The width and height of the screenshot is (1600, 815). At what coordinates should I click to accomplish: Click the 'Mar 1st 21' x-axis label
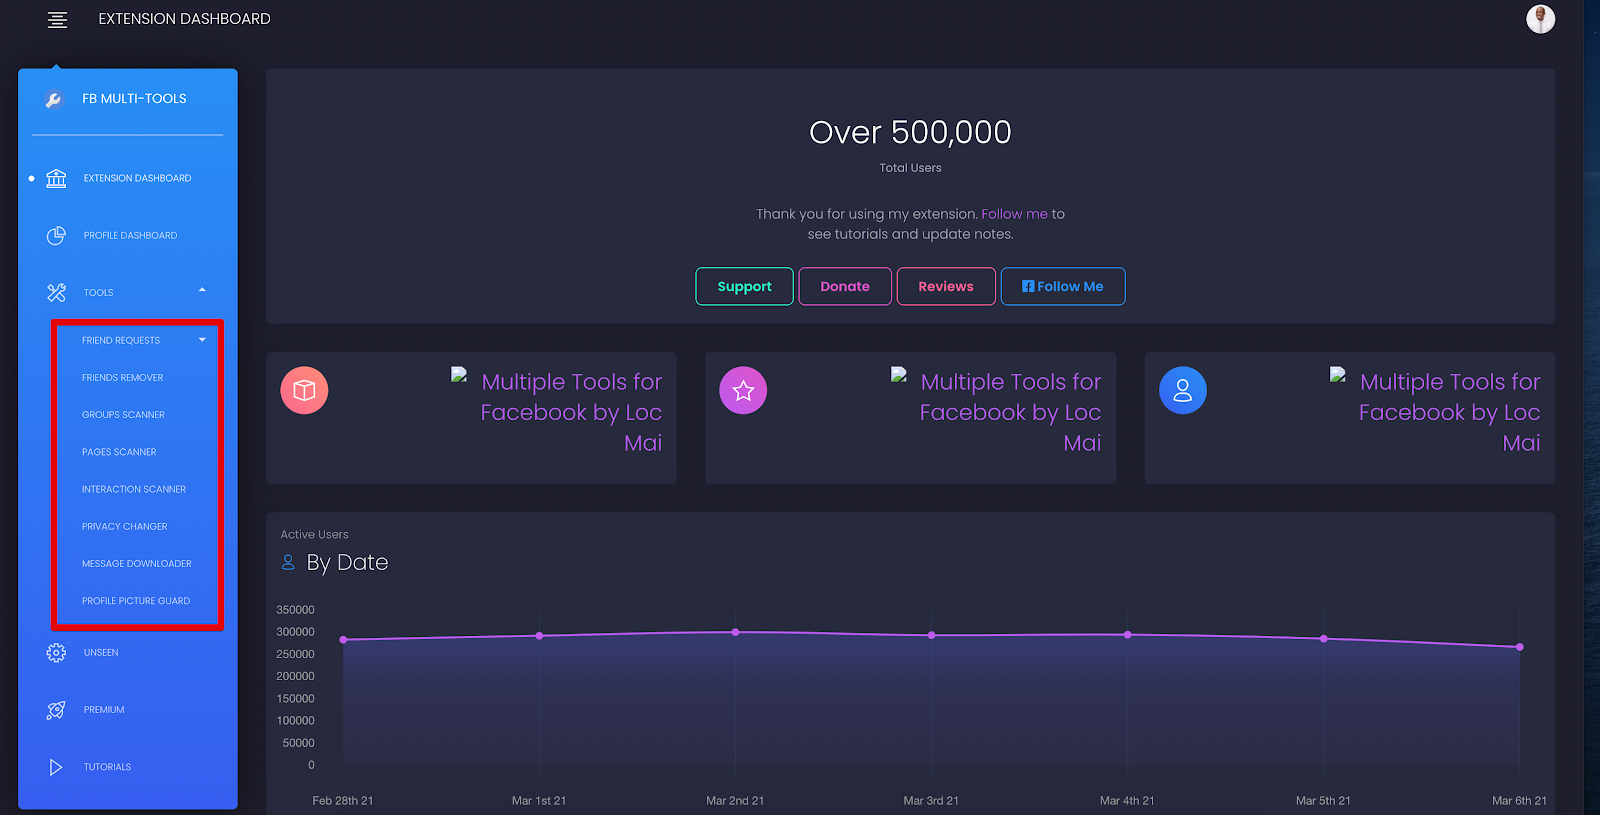coord(539,801)
